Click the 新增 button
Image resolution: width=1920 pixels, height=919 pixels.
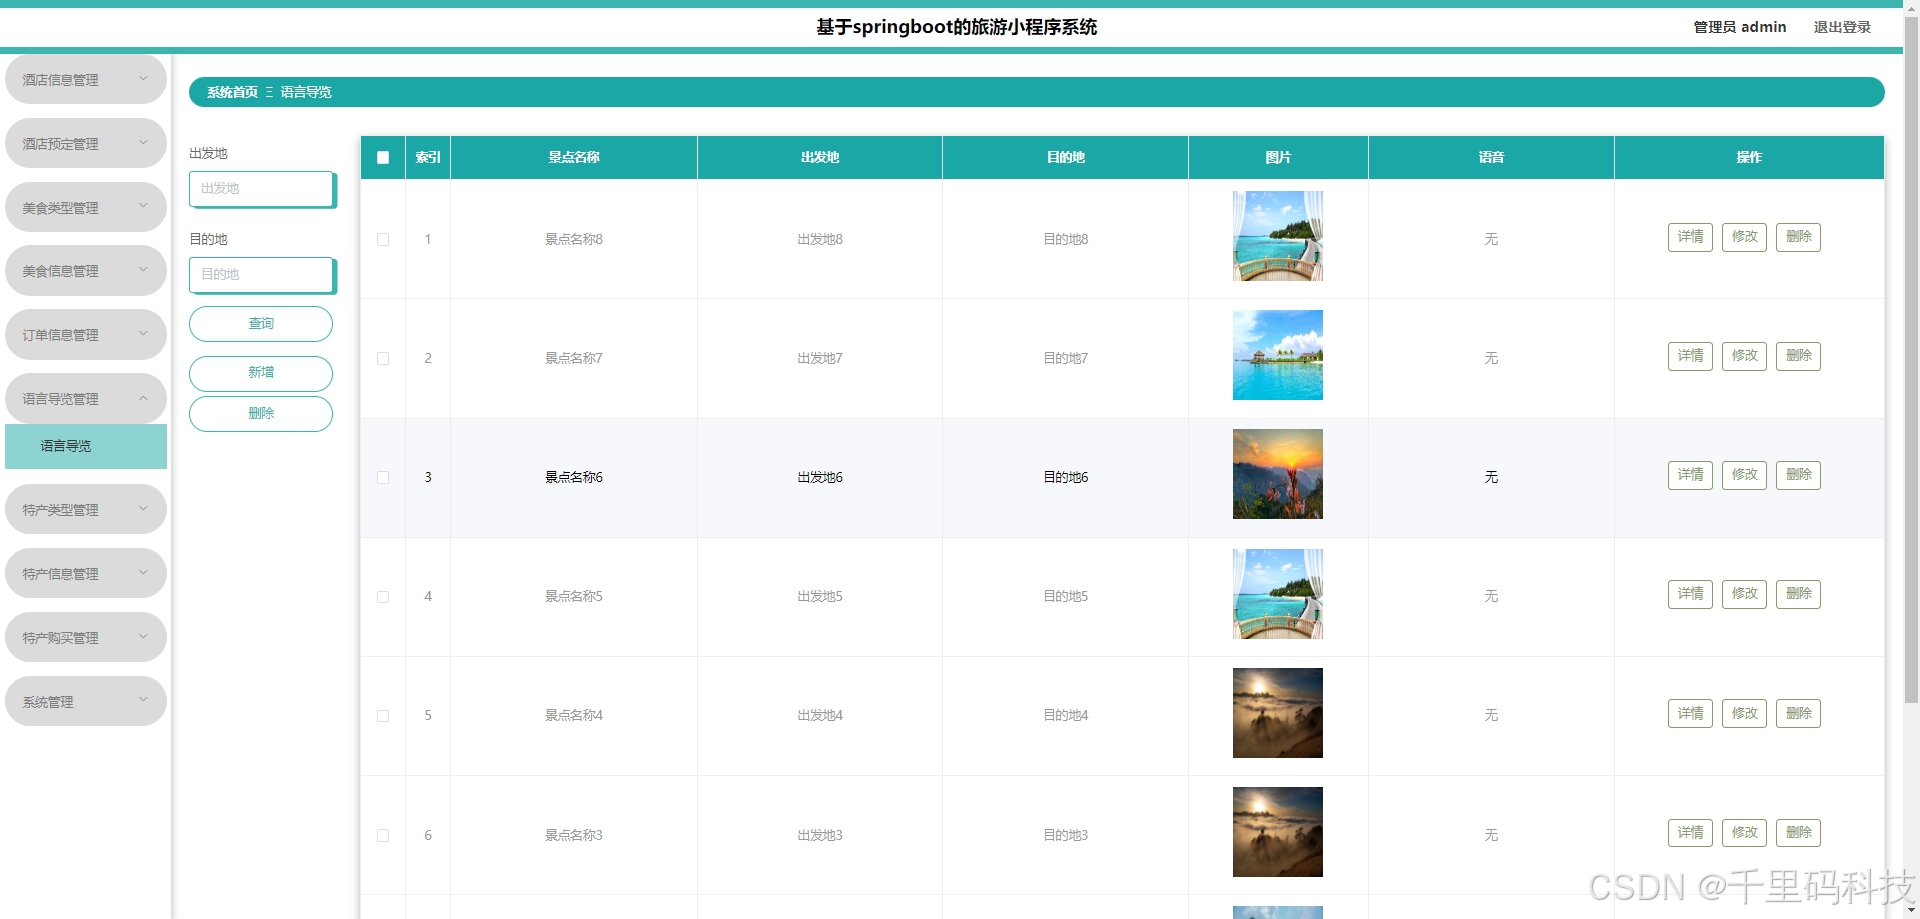click(x=261, y=373)
